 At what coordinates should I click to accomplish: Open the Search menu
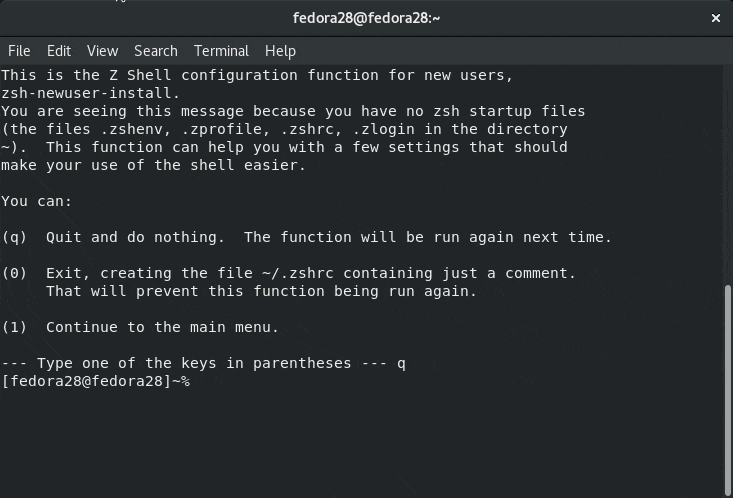point(155,51)
